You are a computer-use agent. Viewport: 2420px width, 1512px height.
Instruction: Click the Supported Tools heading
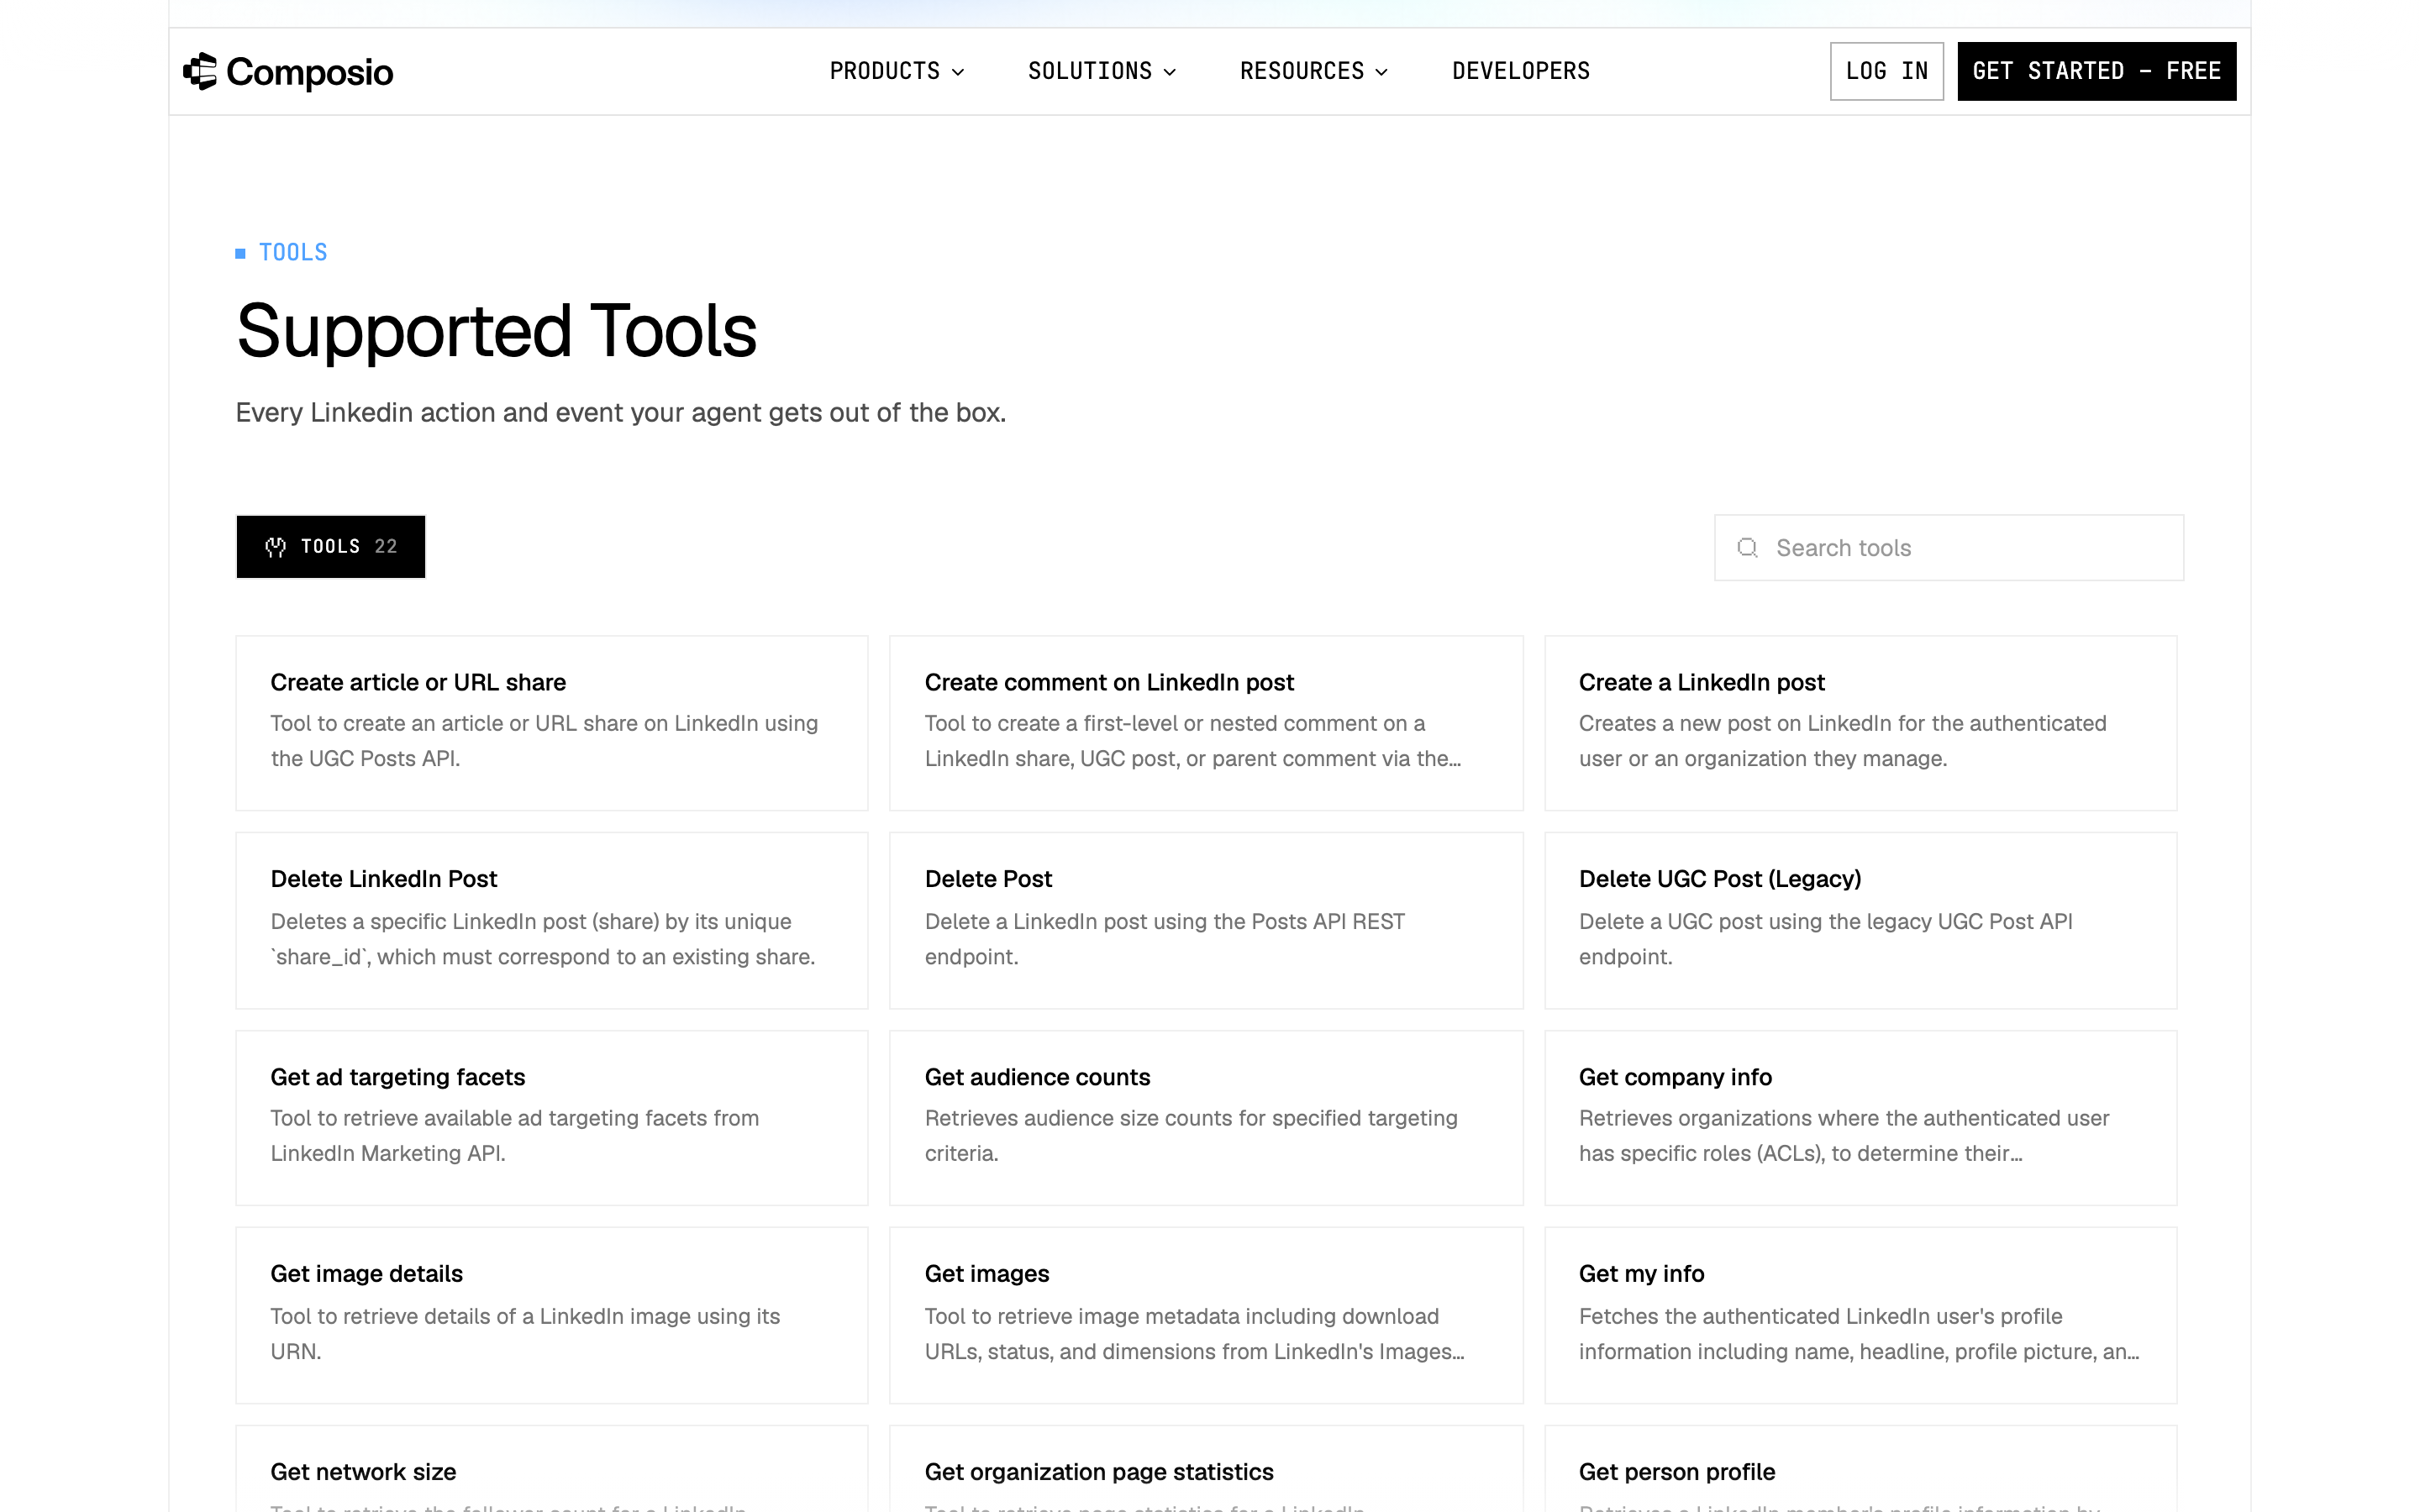tap(496, 331)
